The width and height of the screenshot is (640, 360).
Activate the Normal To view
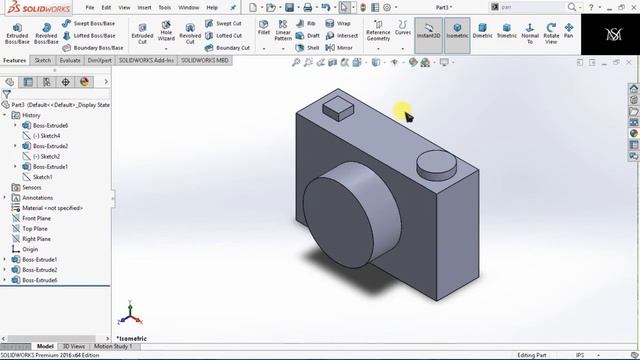[530, 33]
